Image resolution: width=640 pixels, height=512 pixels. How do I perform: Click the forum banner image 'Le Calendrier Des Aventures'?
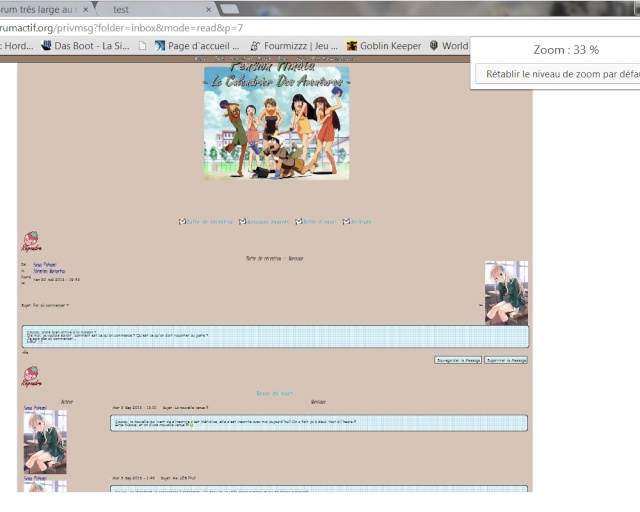tap(276, 121)
